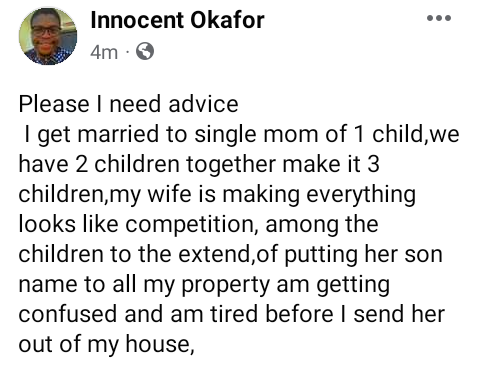Click the line "Please I need advice"
The width and height of the screenshot is (480, 371).
coord(128,104)
